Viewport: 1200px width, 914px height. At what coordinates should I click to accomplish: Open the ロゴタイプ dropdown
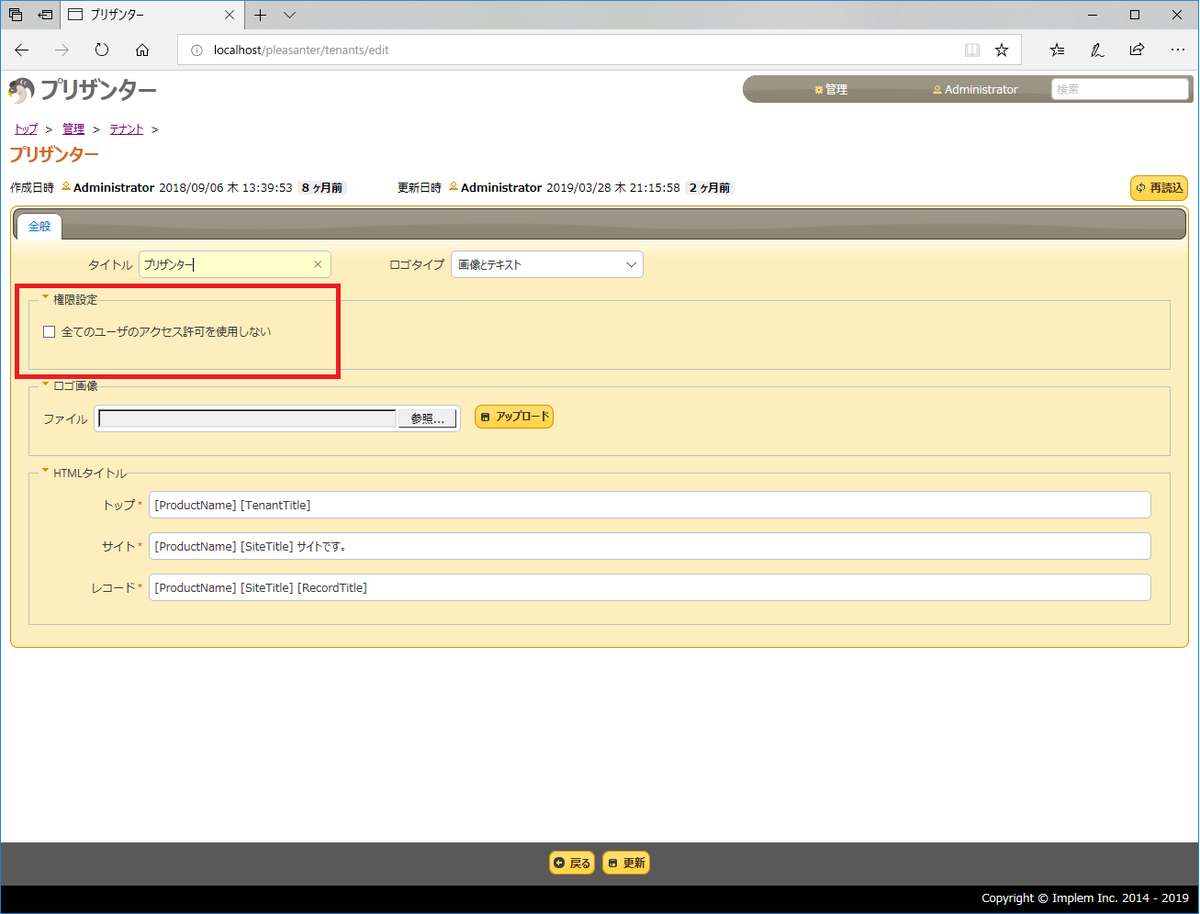tap(547, 265)
